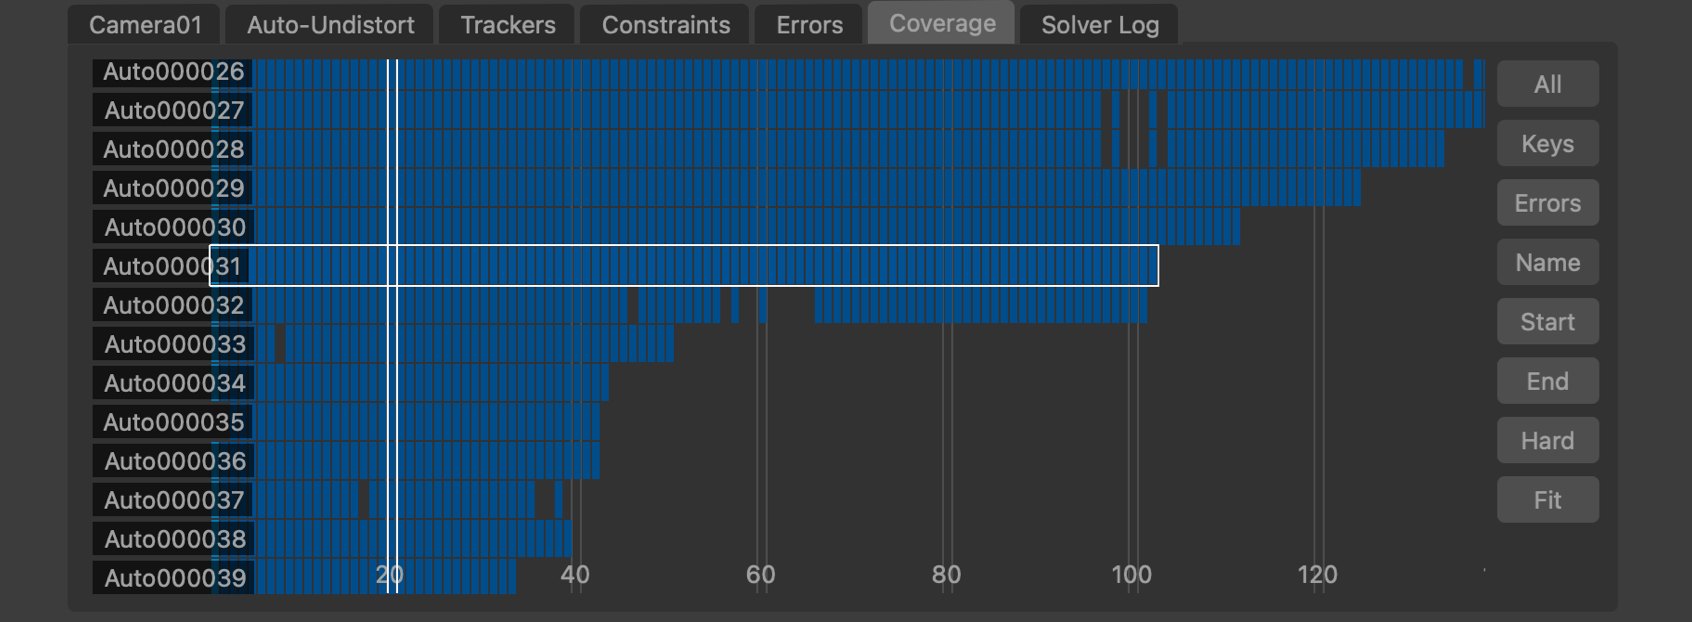The width and height of the screenshot is (1692, 622).
Task: Sort trackers with the Errors button
Action: point(1547,203)
